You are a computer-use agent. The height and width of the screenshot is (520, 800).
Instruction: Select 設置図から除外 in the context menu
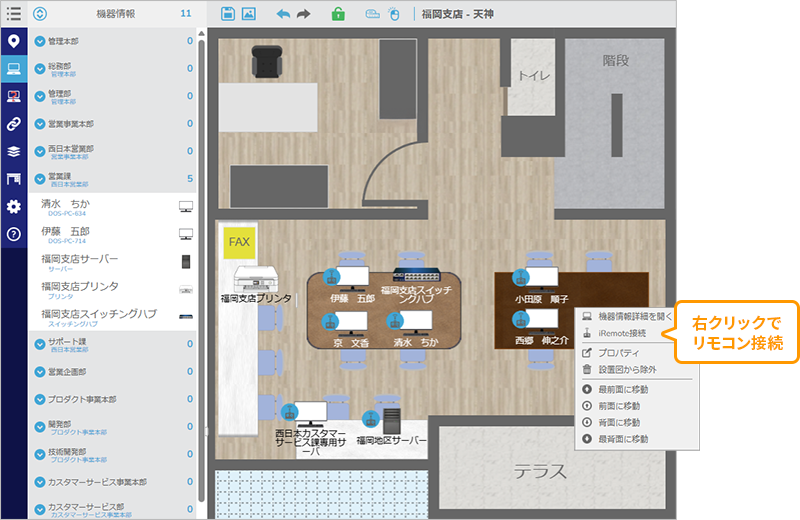625,370
